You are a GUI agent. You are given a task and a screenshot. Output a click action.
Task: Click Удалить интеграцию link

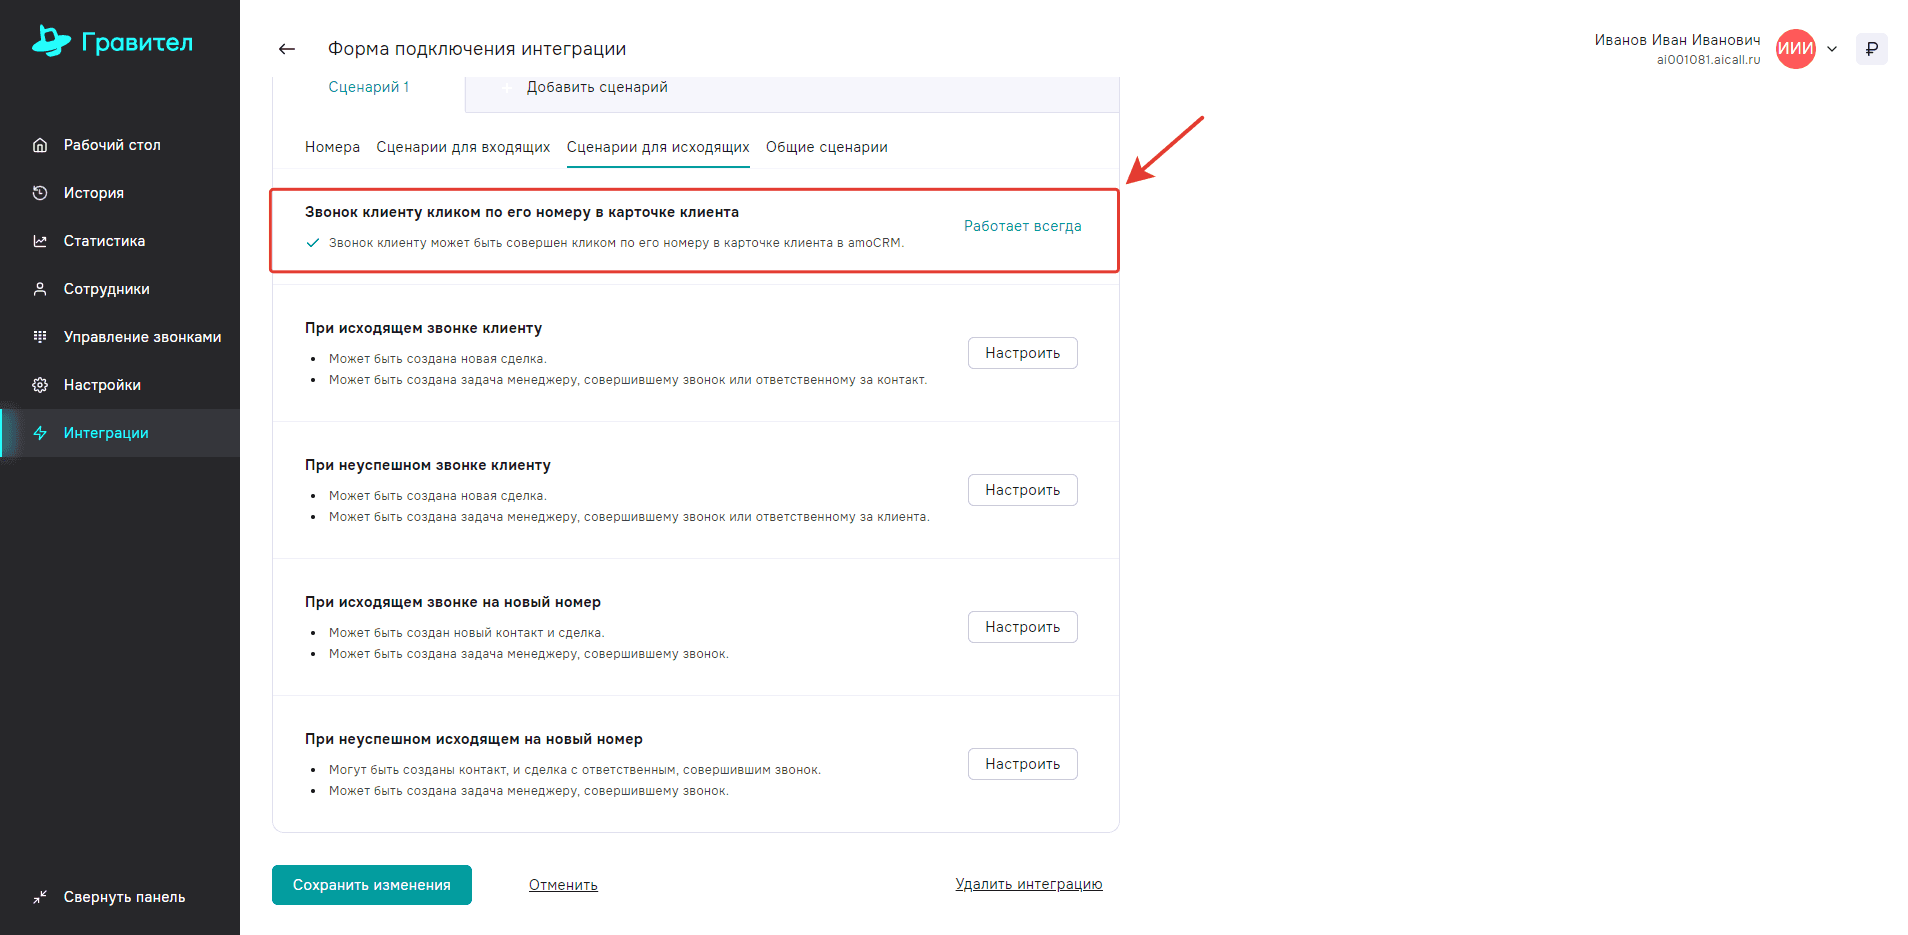point(1028,884)
